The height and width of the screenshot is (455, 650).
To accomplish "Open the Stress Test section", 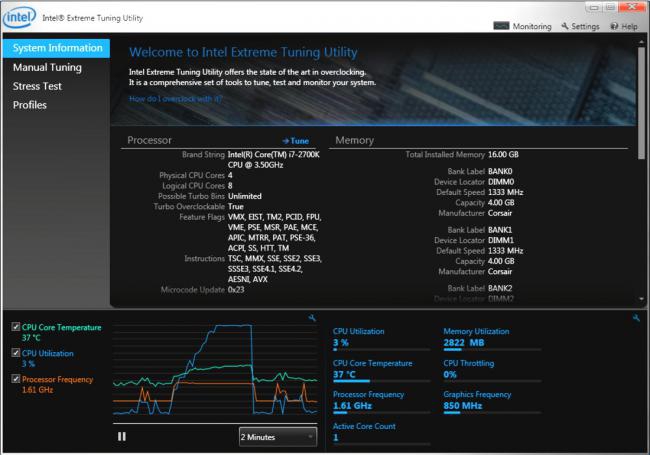I will [x=37, y=86].
